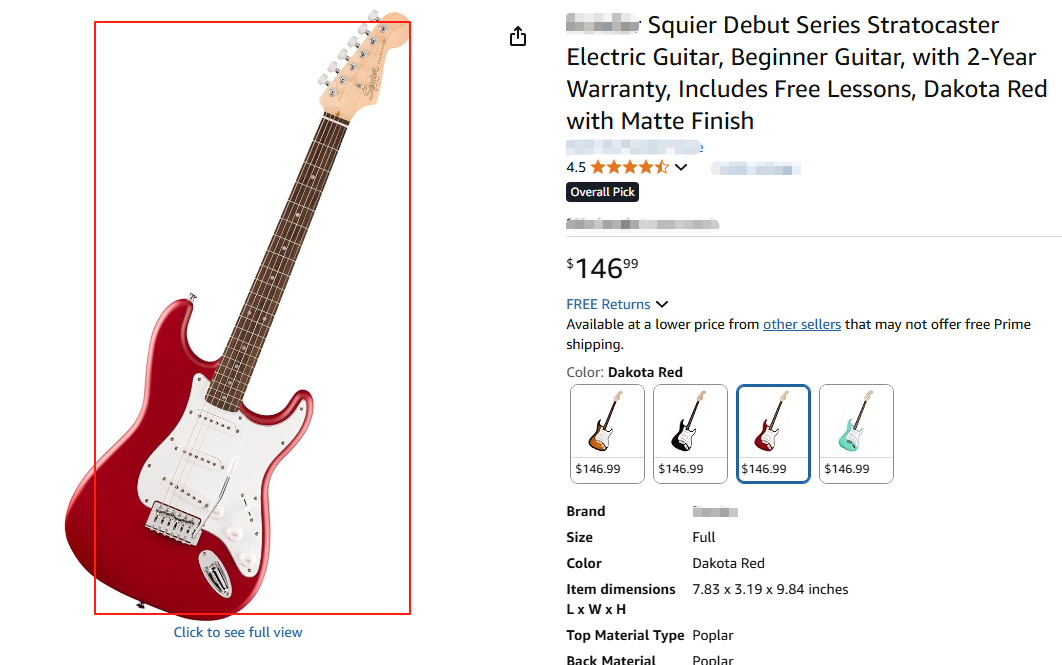Click the share icon beside the product image

coord(517,37)
